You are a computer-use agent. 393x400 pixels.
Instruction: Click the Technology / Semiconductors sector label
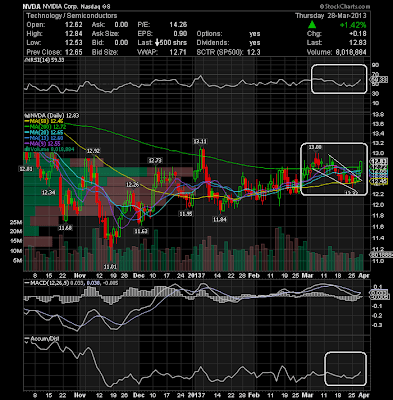[x=72, y=16]
